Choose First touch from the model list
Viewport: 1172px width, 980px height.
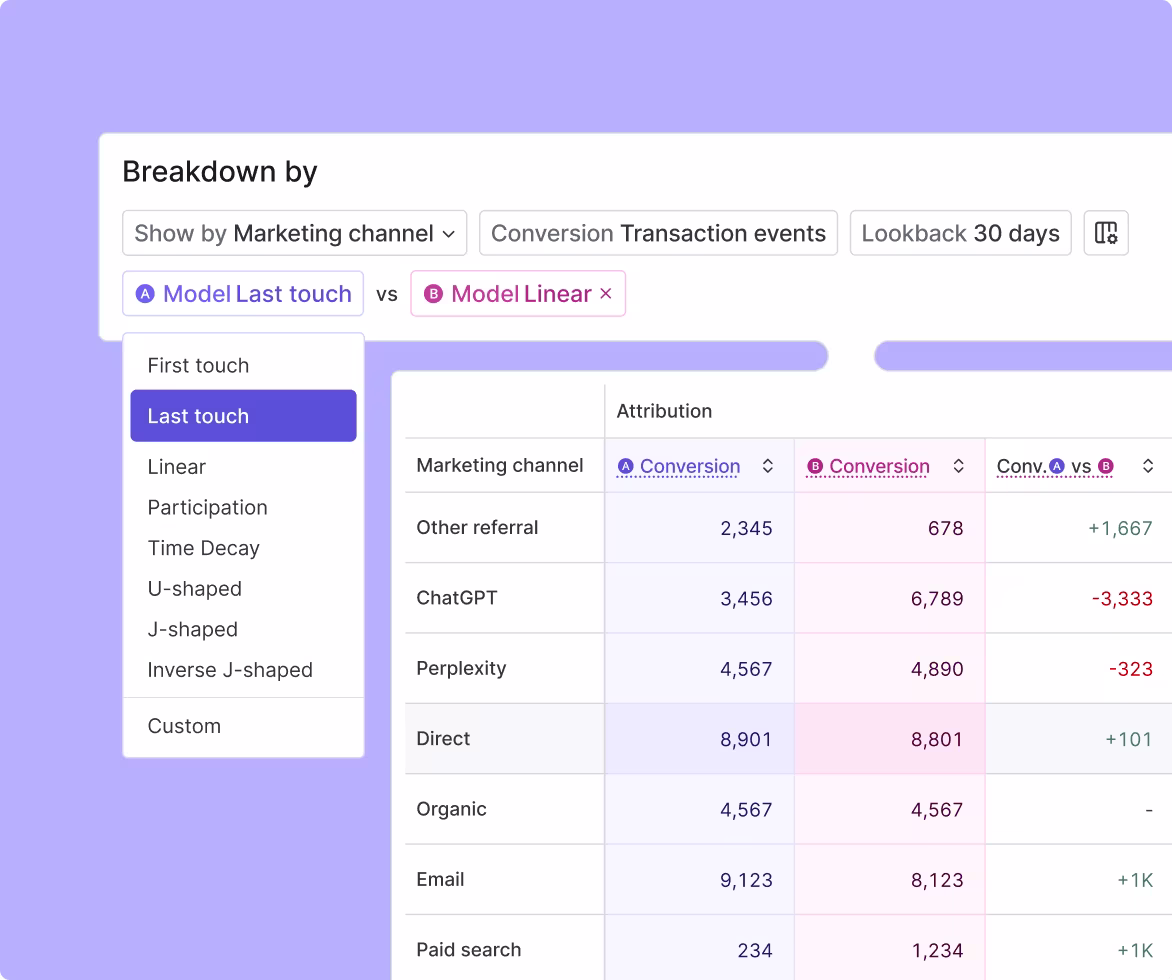(x=198, y=366)
